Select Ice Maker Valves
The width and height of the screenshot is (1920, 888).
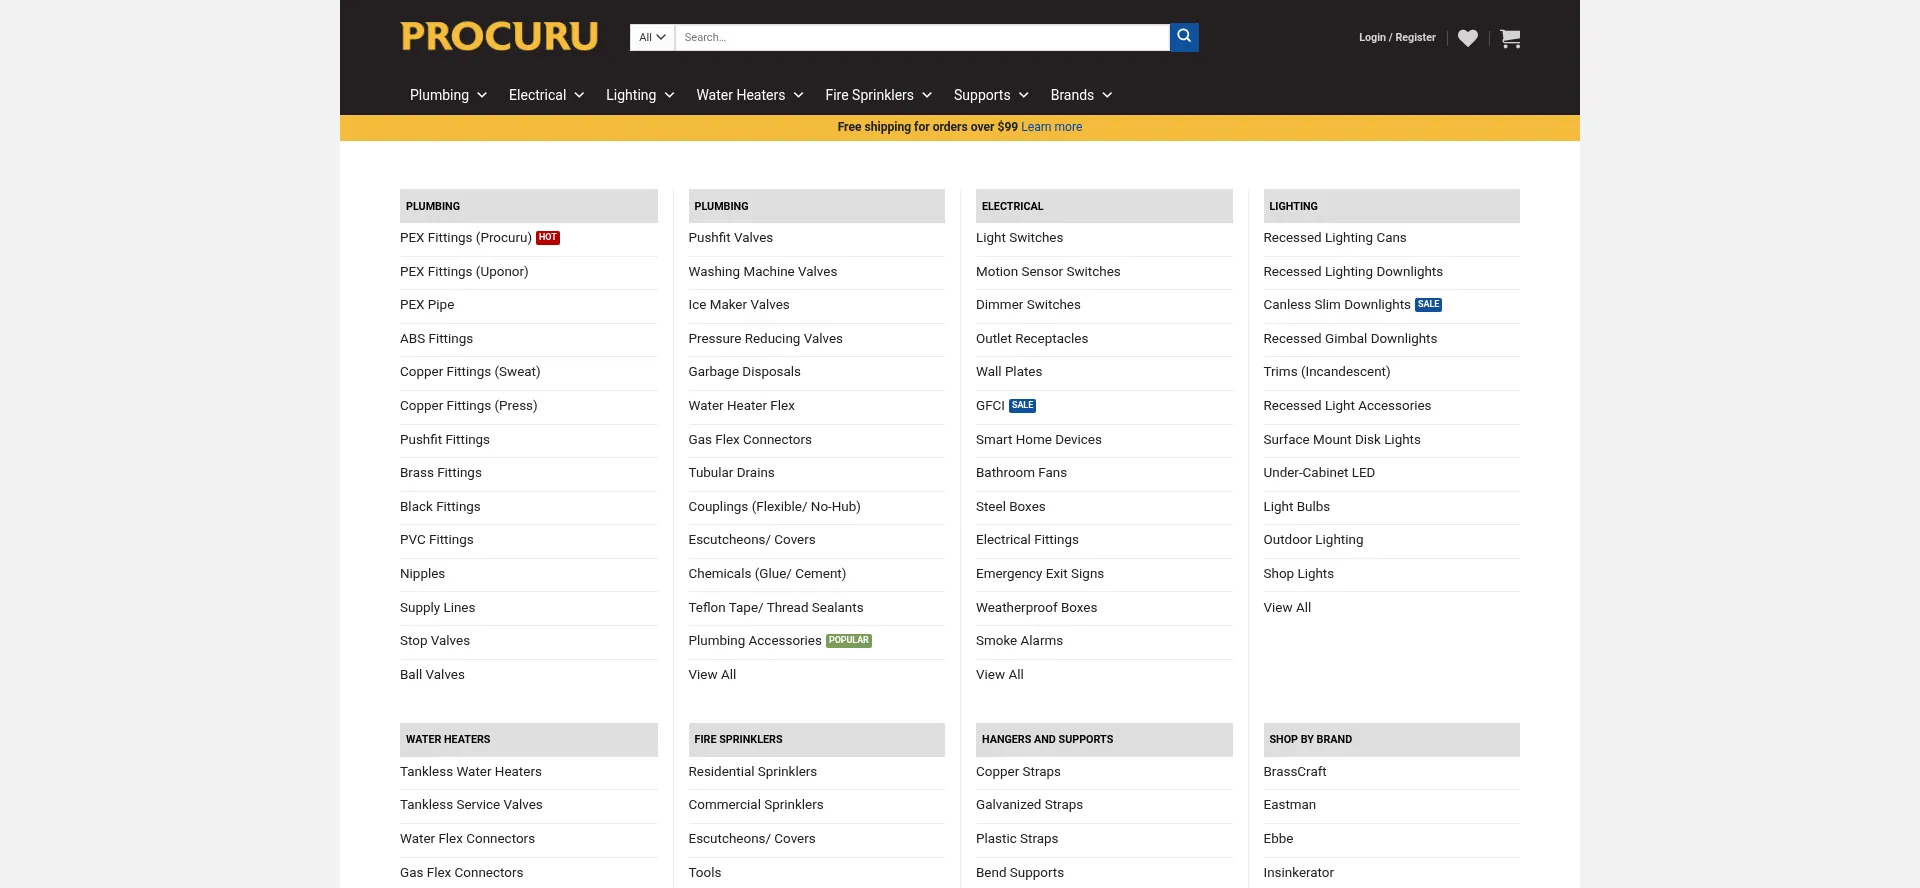(739, 305)
